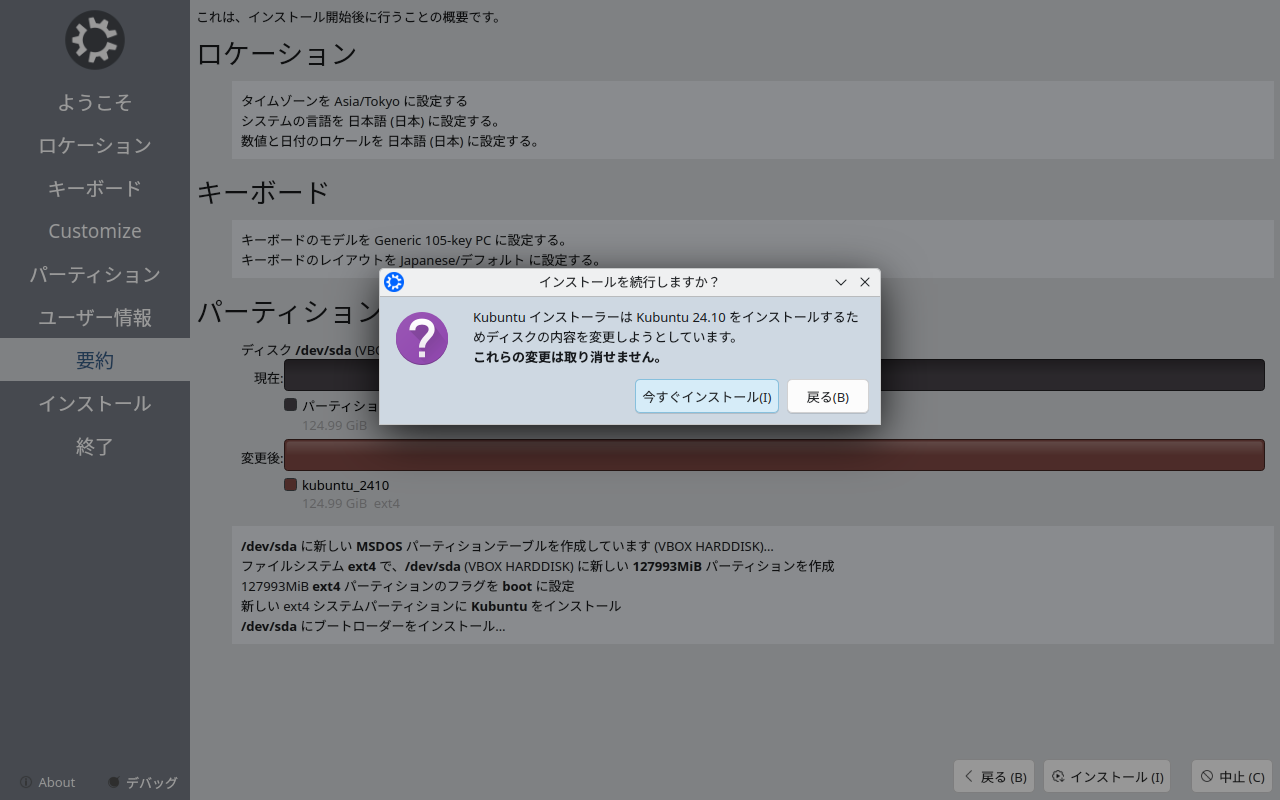This screenshot has width=1280, height=800.
Task: Click the "変更後:" label
Action: pyautogui.click(x=262, y=458)
